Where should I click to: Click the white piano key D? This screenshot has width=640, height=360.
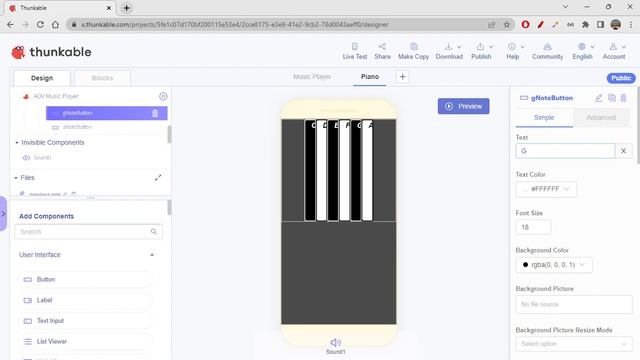[322, 171]
